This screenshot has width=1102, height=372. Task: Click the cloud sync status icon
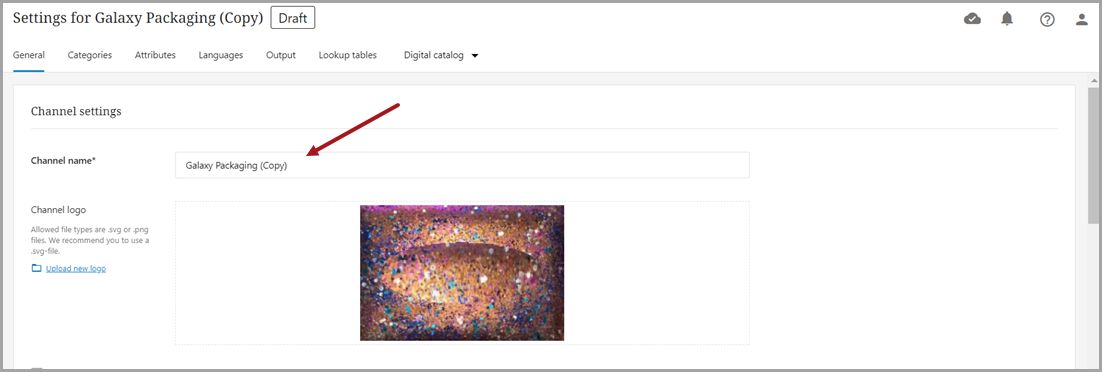point(973,19)
